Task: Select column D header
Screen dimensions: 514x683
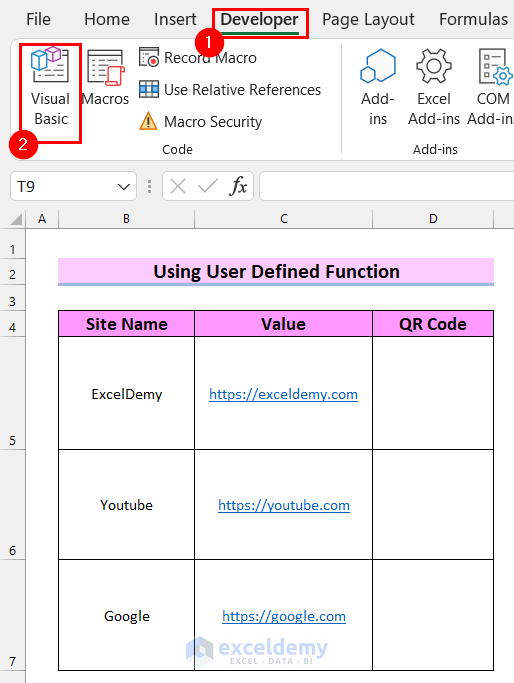Action: coord(433,219)
